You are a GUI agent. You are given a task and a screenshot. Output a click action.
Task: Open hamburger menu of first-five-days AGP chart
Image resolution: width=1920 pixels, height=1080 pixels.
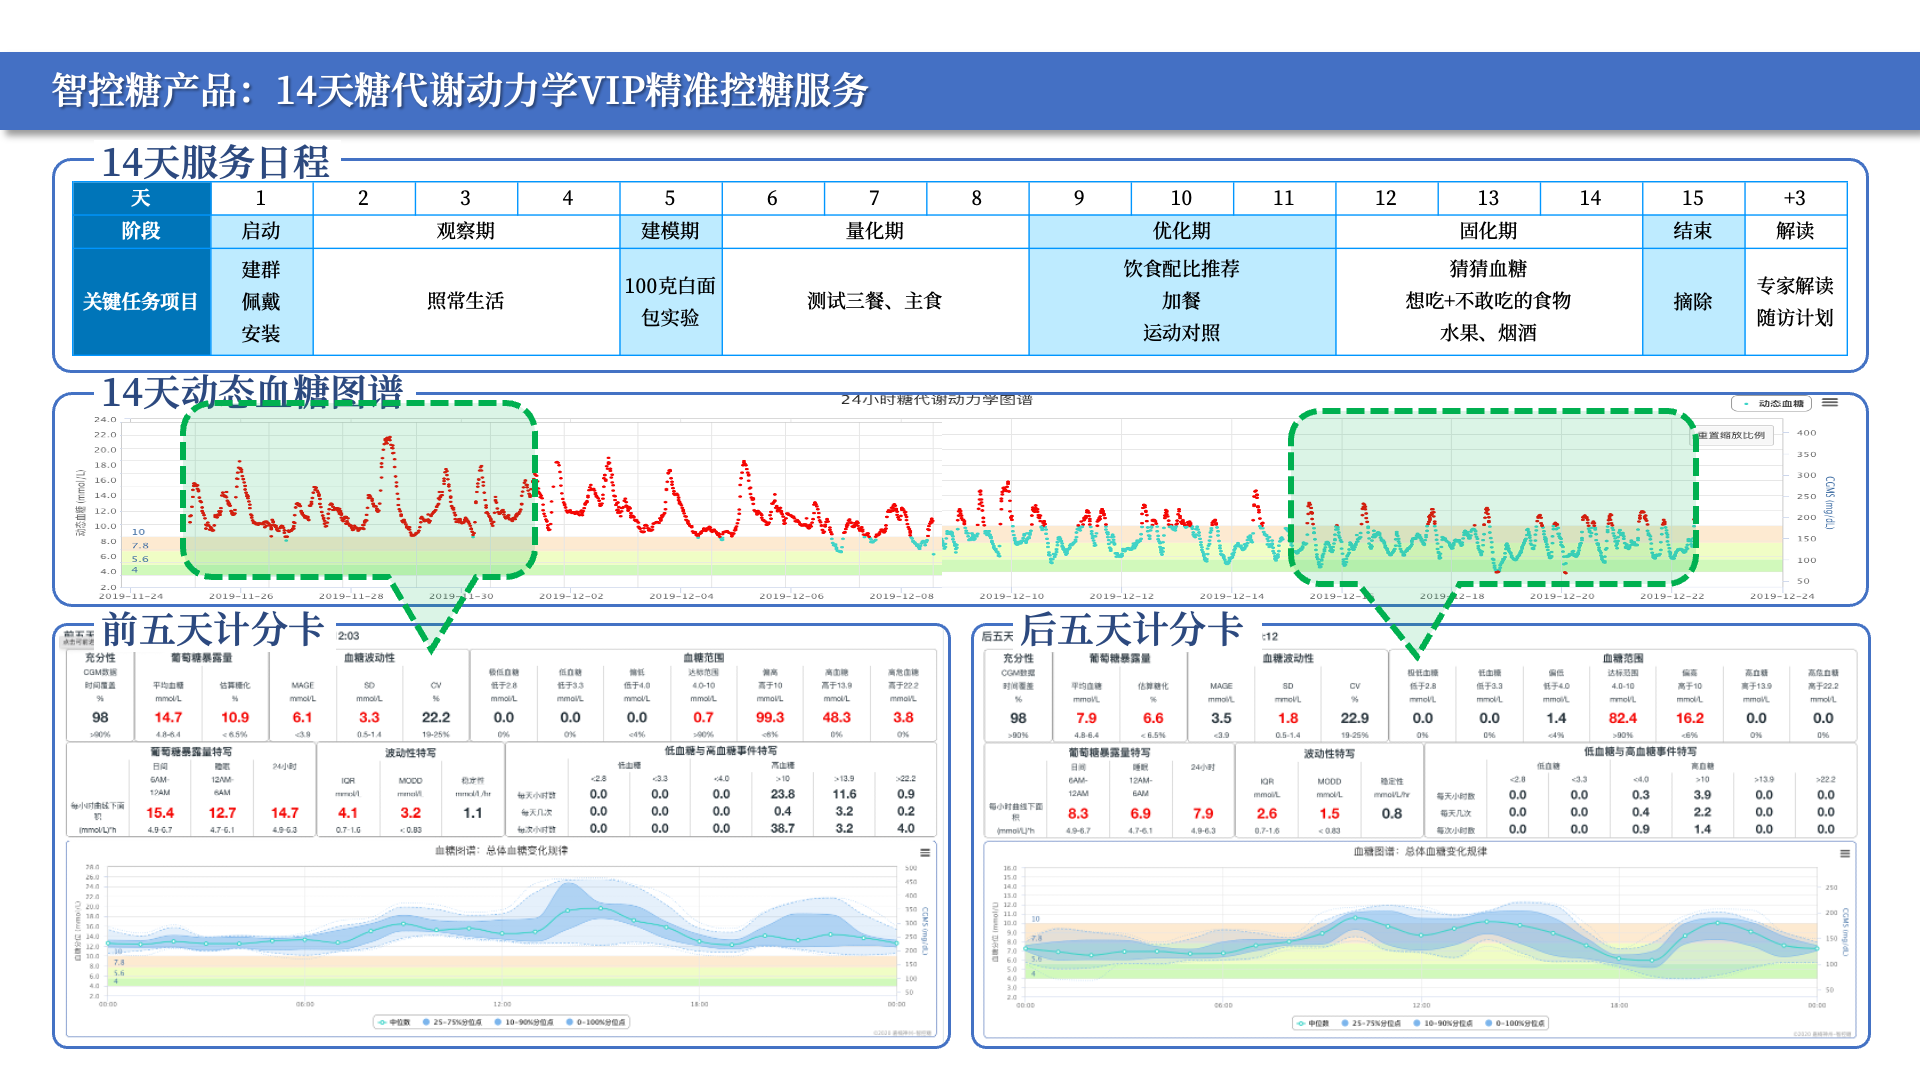pyautogui.click(x=925, y=853)
